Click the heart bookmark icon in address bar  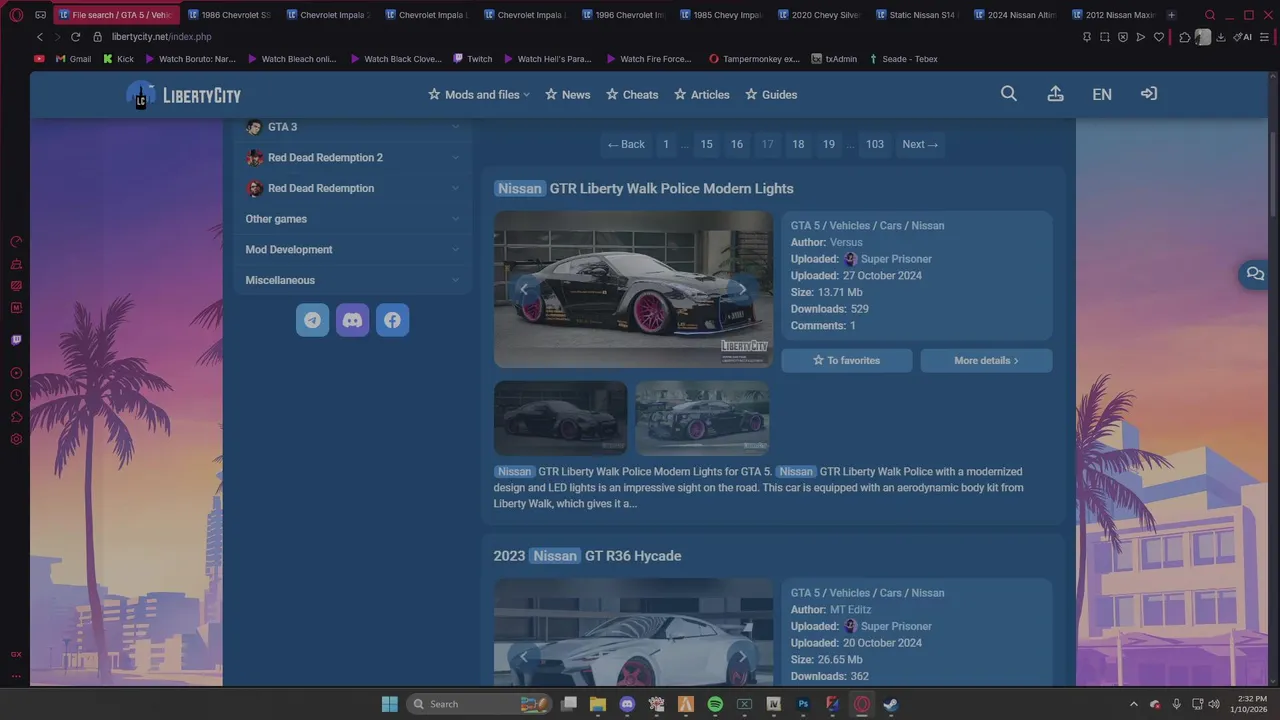coord(1159,37)
